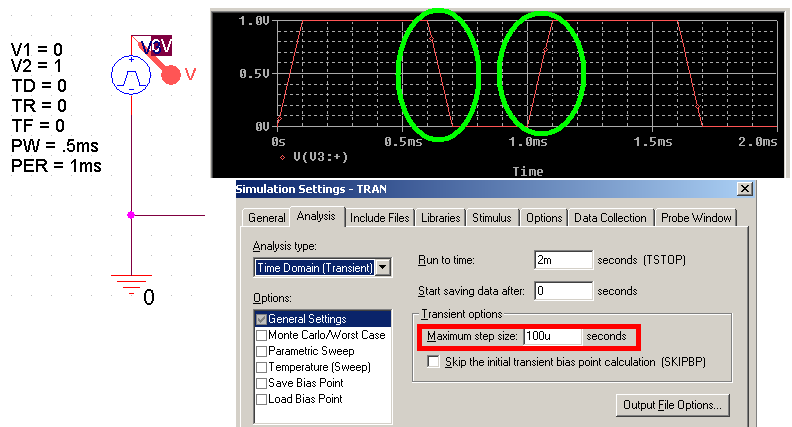Select the red voltage probe marker
Viewport: 792px width, 427px height.
170,74
